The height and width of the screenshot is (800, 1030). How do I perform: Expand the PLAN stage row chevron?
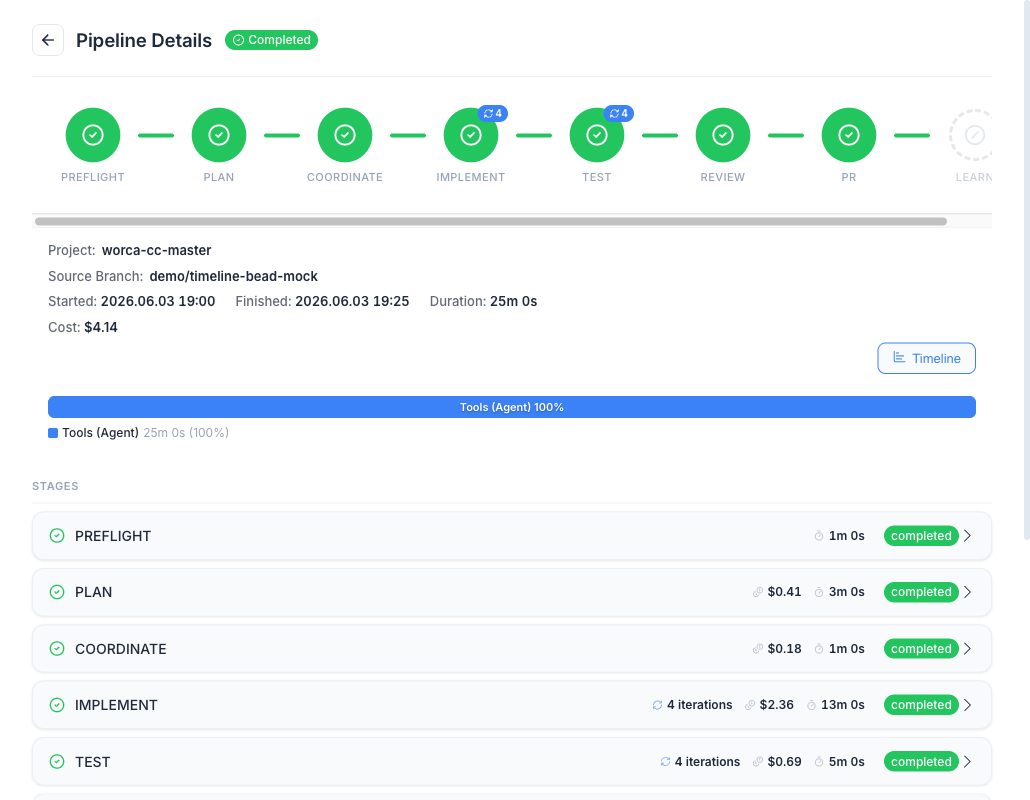click(968, 592)
